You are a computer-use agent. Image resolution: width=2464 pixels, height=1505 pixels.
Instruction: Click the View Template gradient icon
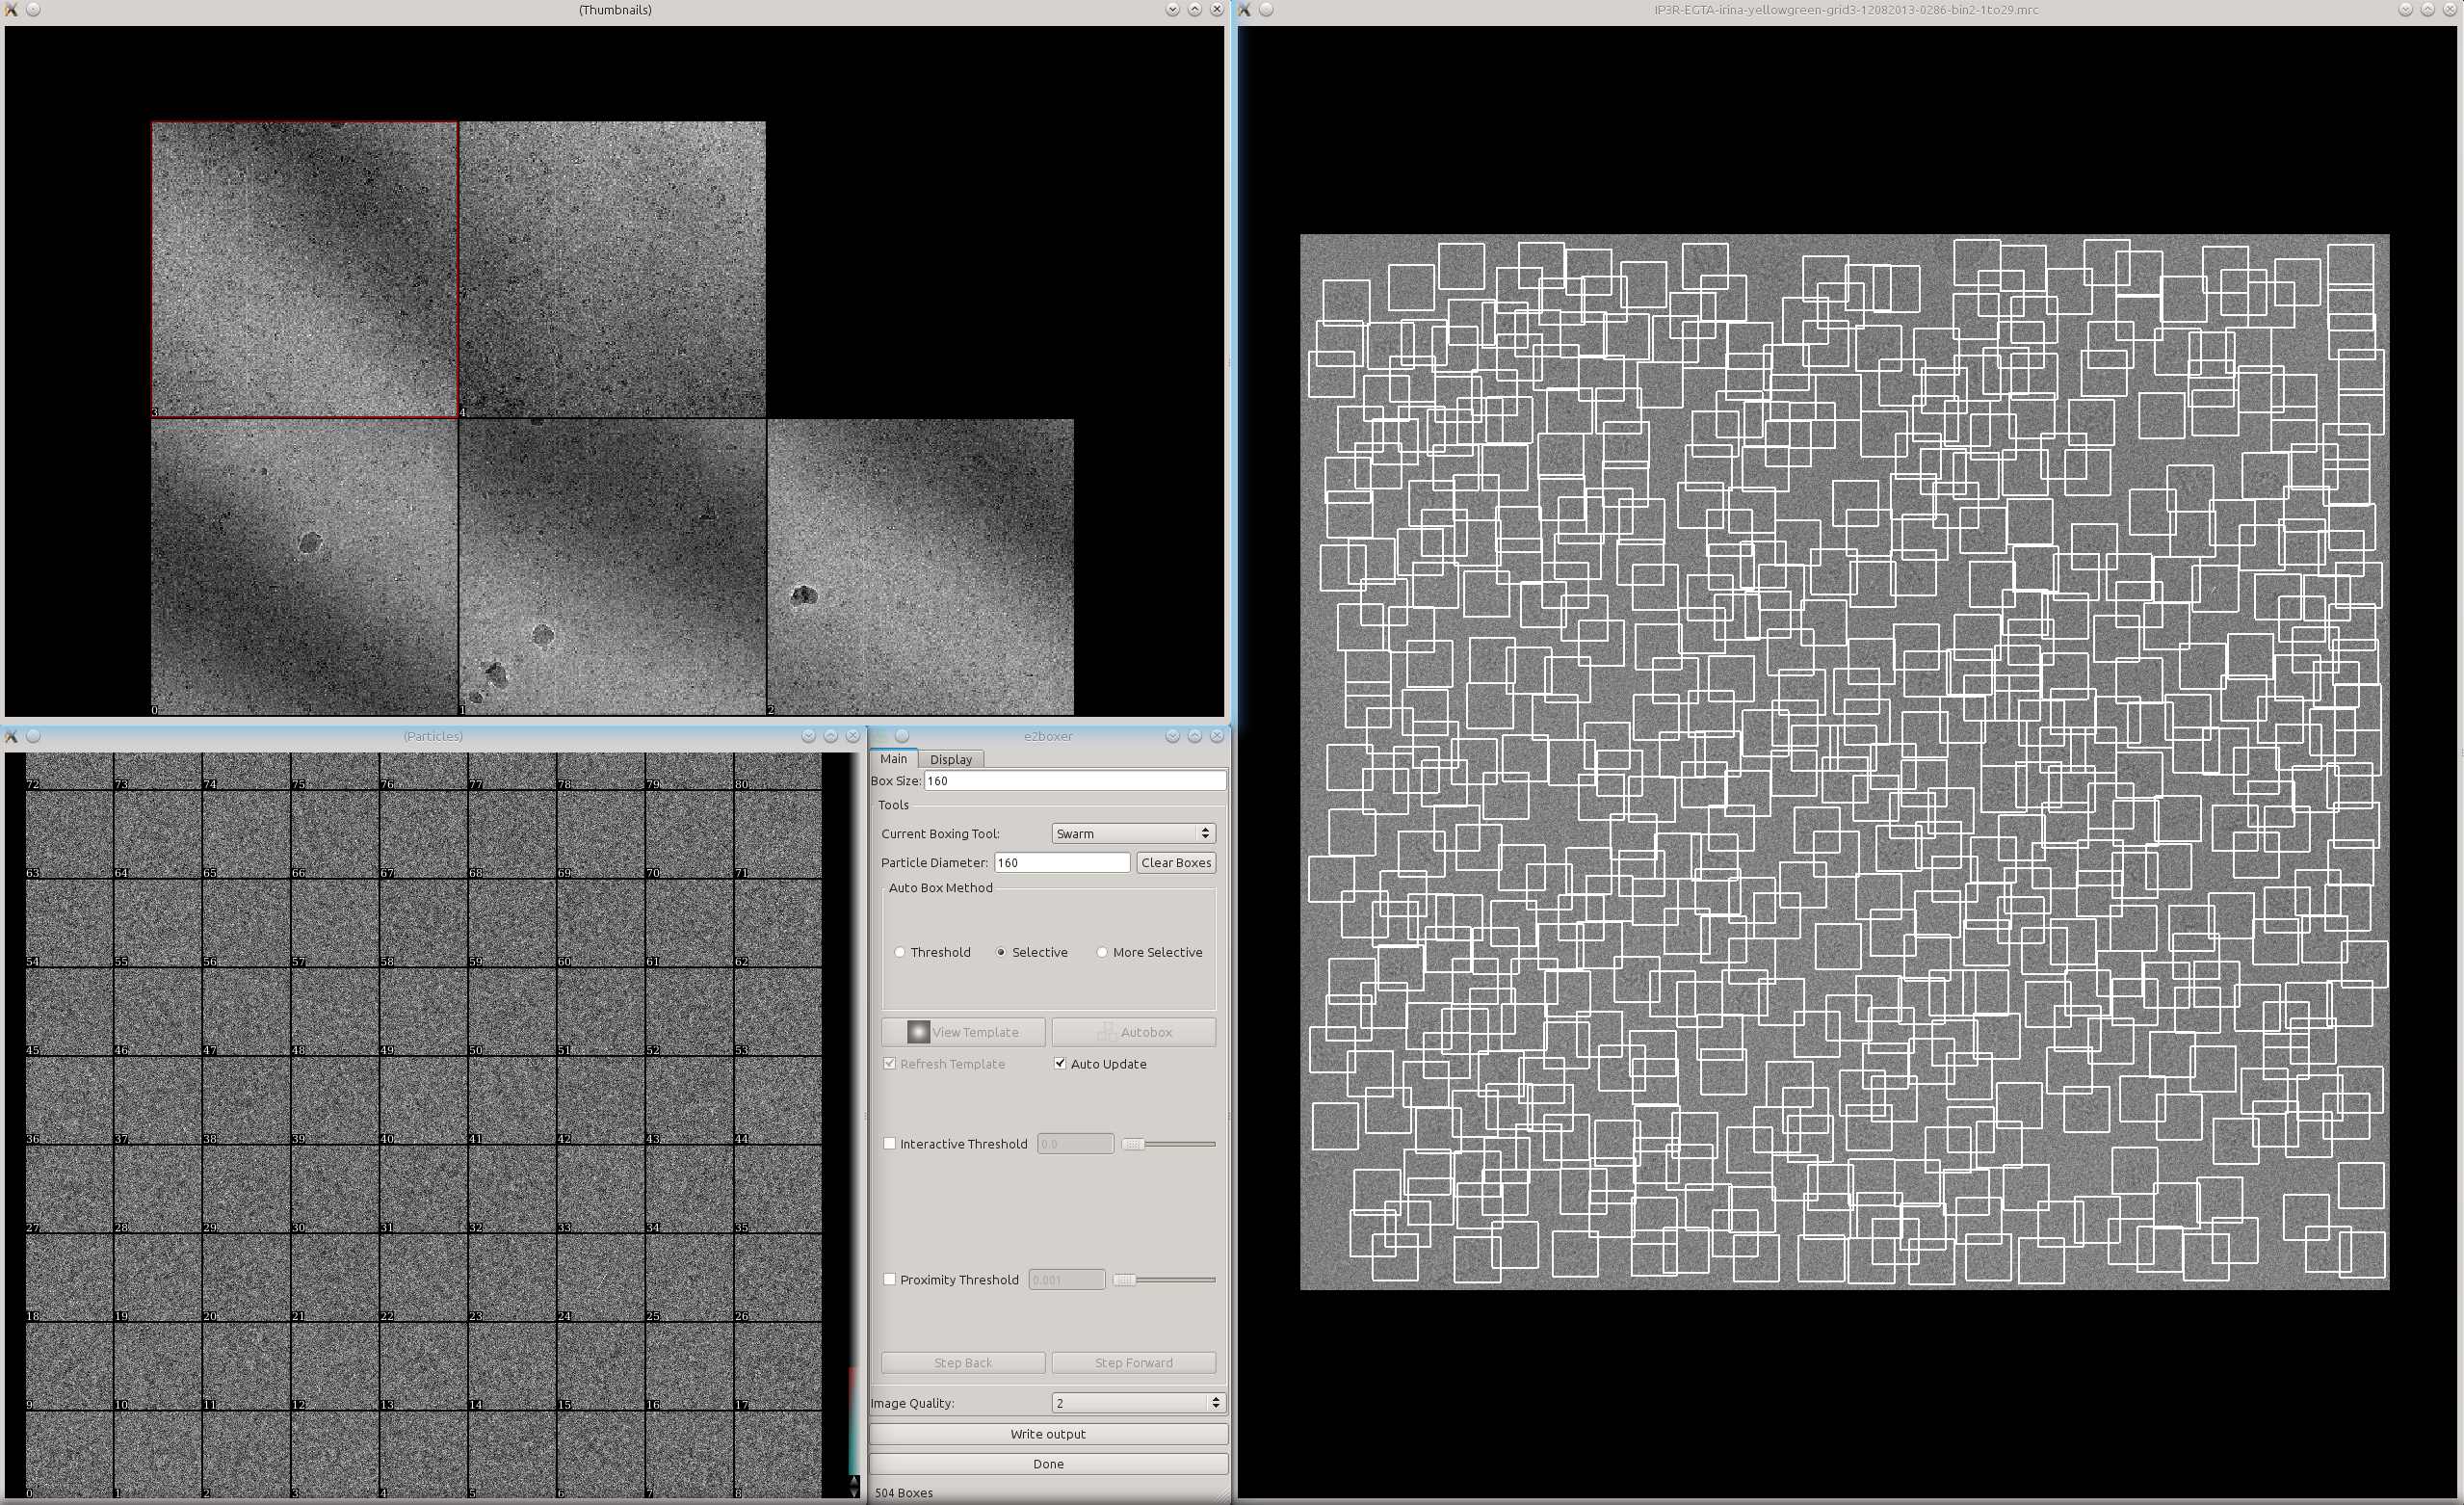click(917, 1032)
